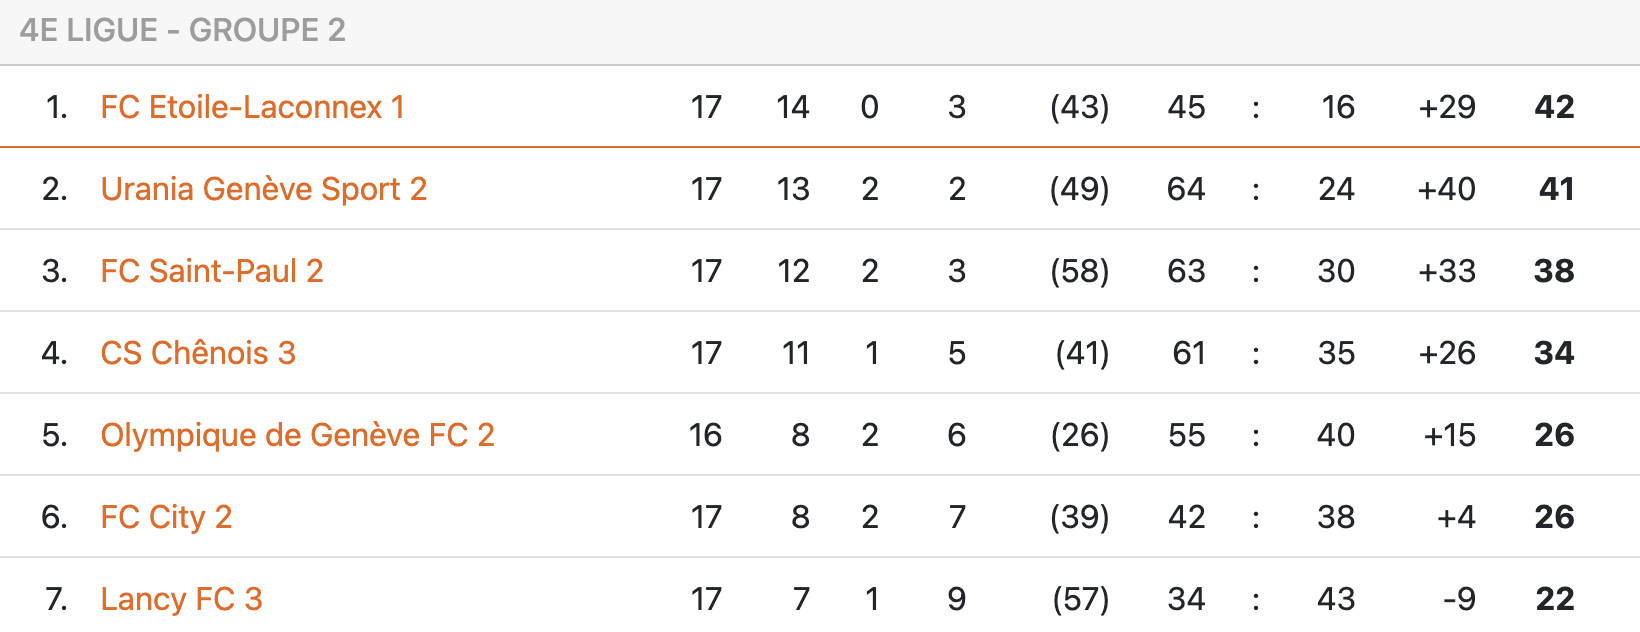Screen dimensions: 1640x632
Task: Go to CS Chênois 3 team
Action: click(x=198, y=353)
